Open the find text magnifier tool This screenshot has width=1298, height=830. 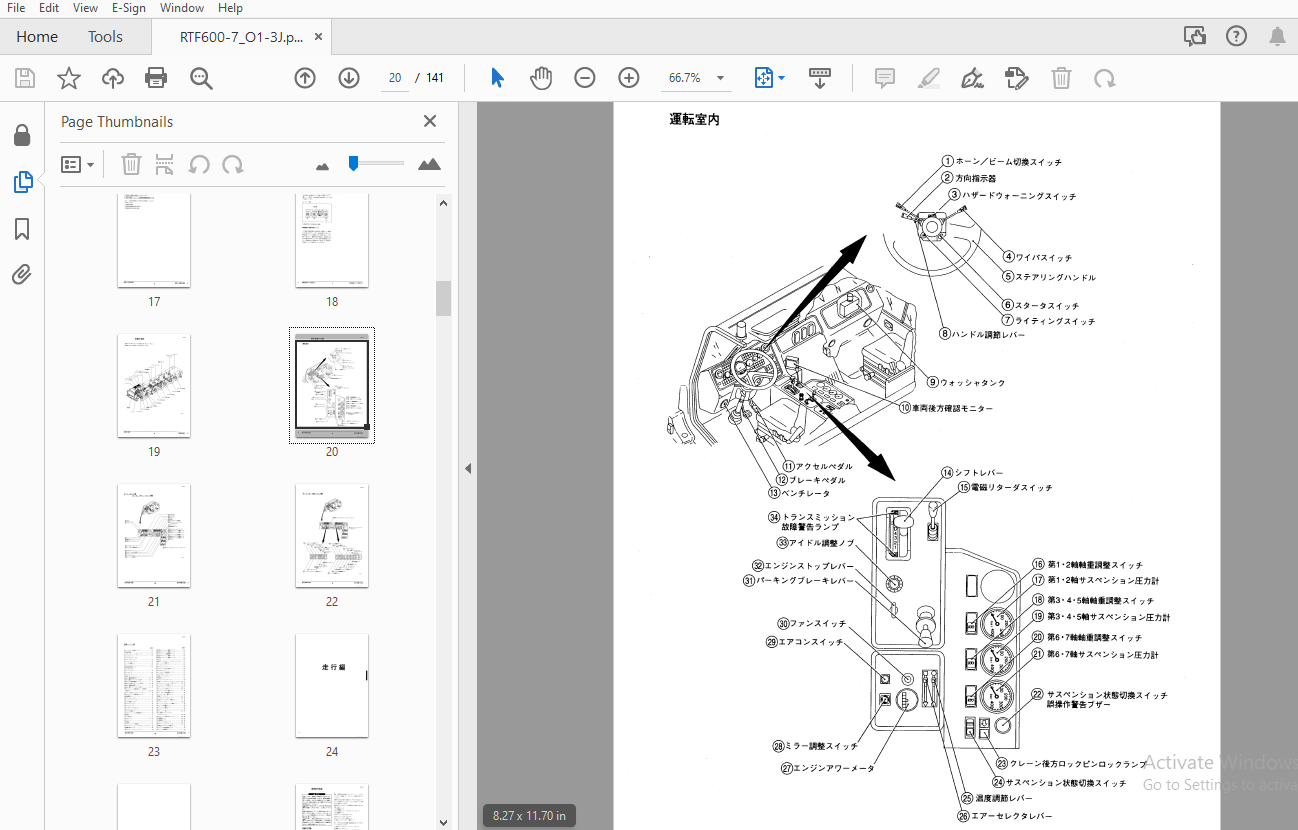[202, 78]
